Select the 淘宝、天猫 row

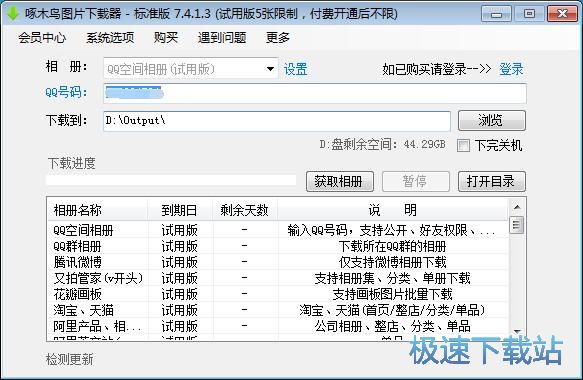278,310
